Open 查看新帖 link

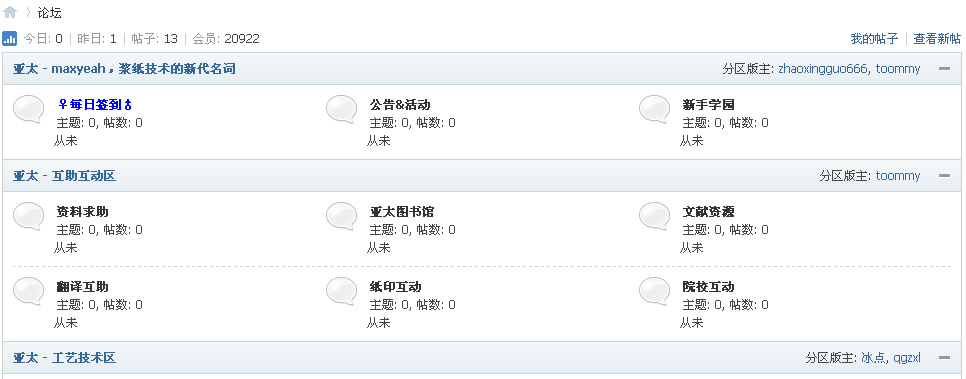(x=936, y=39)
